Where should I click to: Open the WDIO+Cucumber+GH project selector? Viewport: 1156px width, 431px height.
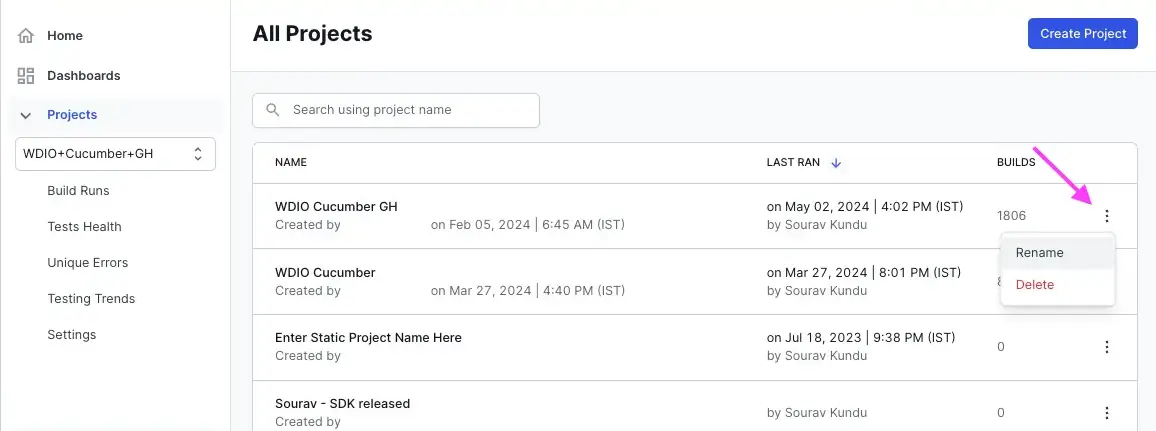point(115,154)
